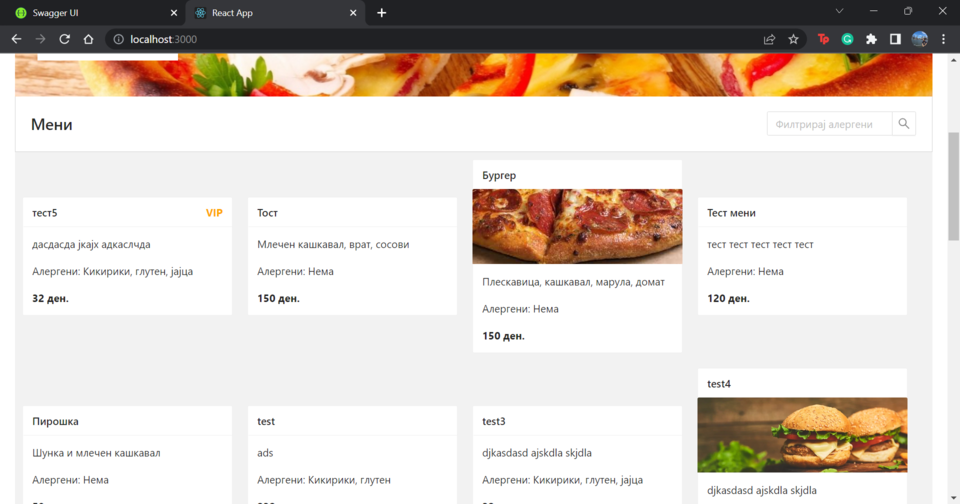Viewport: 960px width, 504px height.
Task: Open the Extensions puzzle piece icon
Action: click(871, 39)
